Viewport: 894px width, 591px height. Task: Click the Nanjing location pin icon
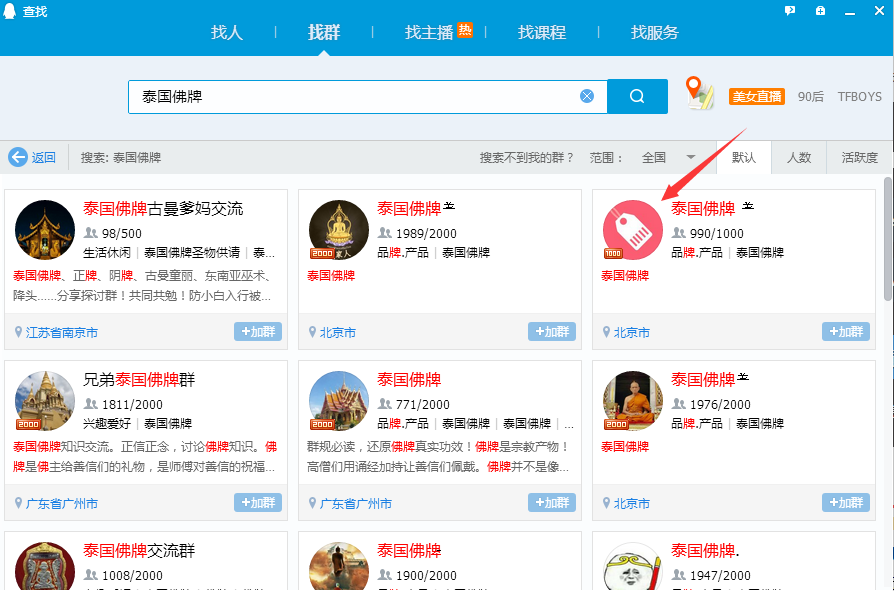(x=18, y=332)
